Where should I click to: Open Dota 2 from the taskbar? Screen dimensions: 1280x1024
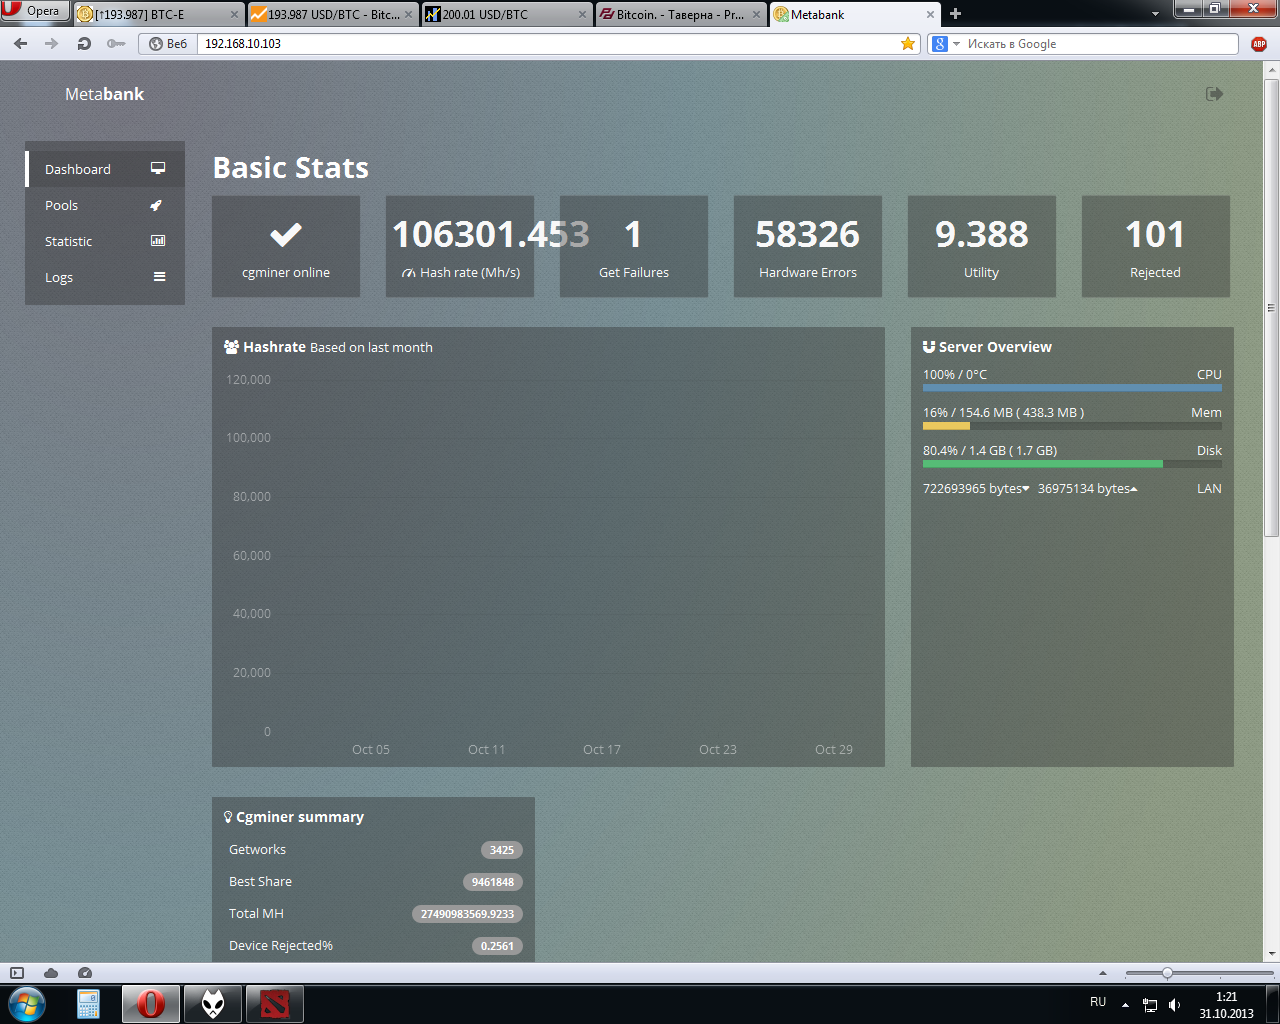pos(274,1003)
